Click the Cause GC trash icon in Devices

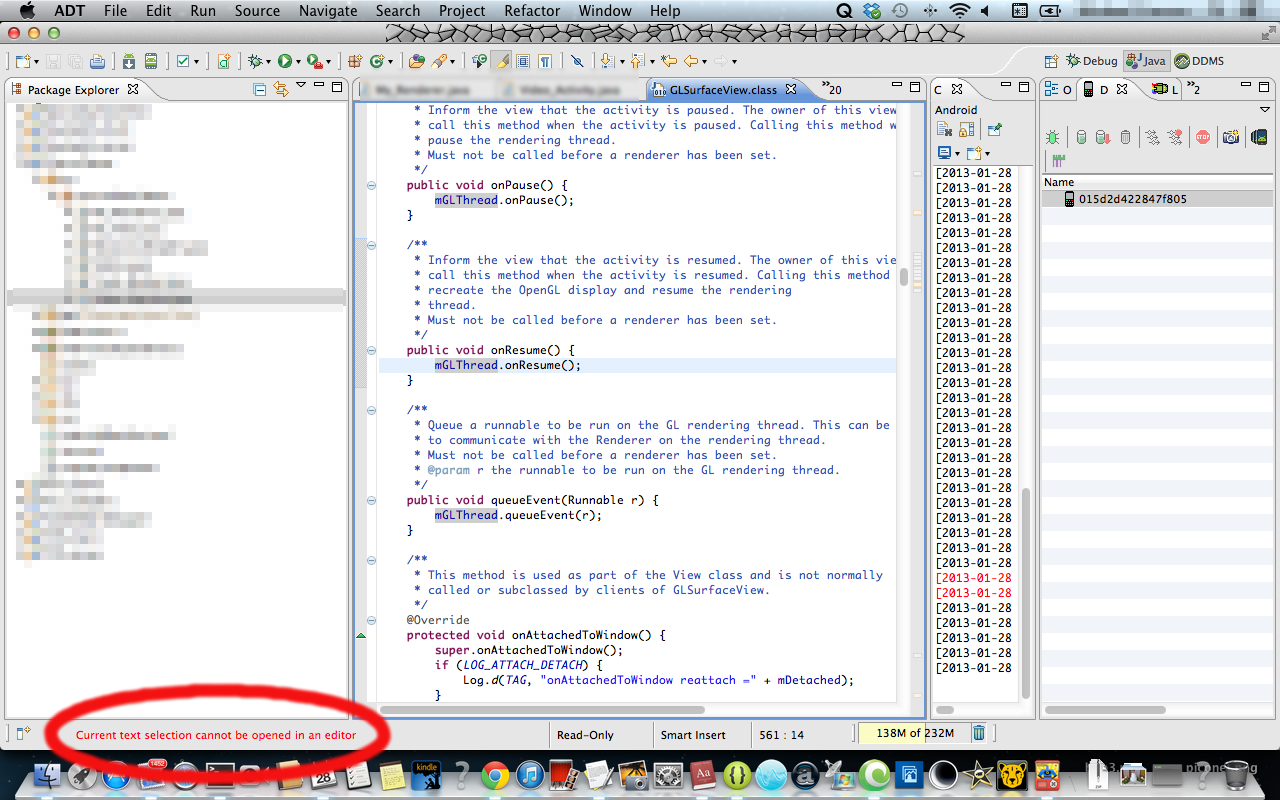click(1125, 137)
